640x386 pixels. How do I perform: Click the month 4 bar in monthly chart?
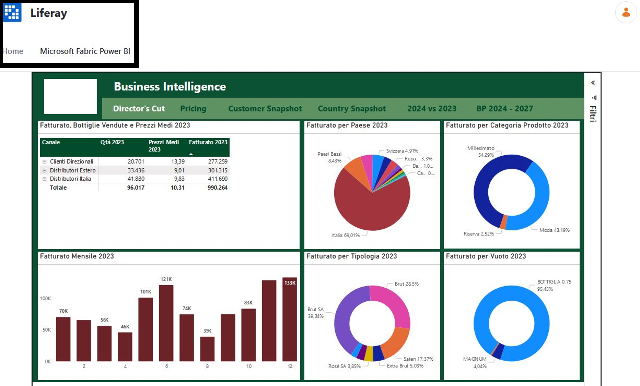point(125,346)
